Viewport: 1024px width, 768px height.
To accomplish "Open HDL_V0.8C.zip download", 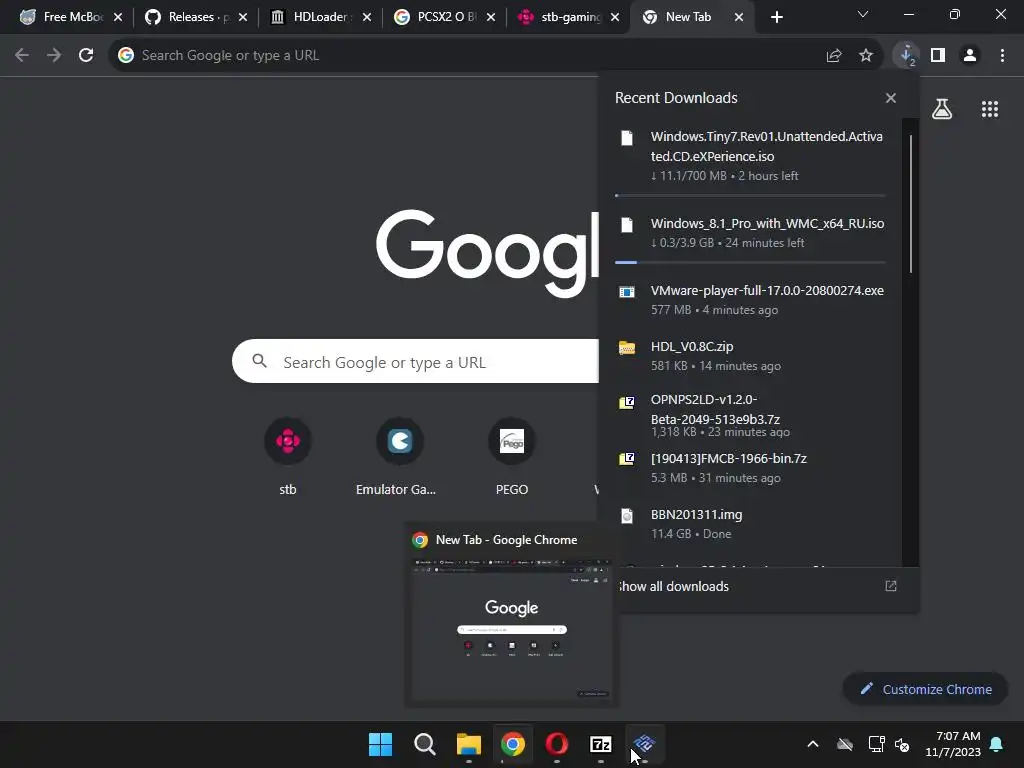I will tap(750, 355).
